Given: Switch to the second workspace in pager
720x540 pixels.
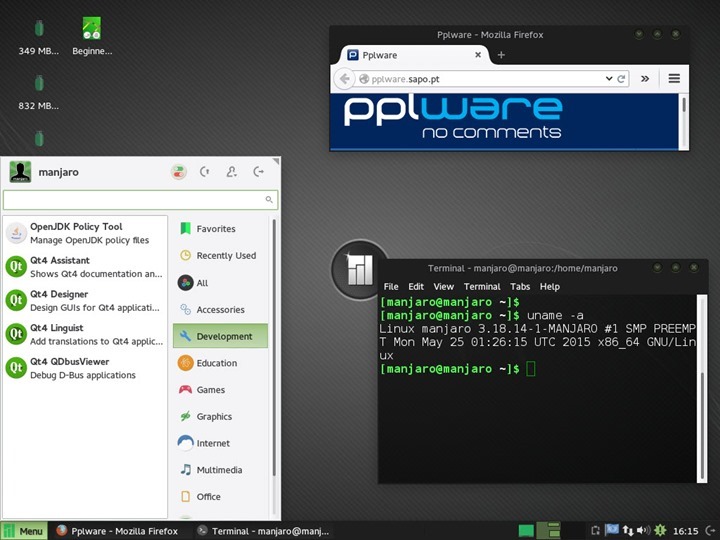Looking at the screenshot, I should [548, 531].
